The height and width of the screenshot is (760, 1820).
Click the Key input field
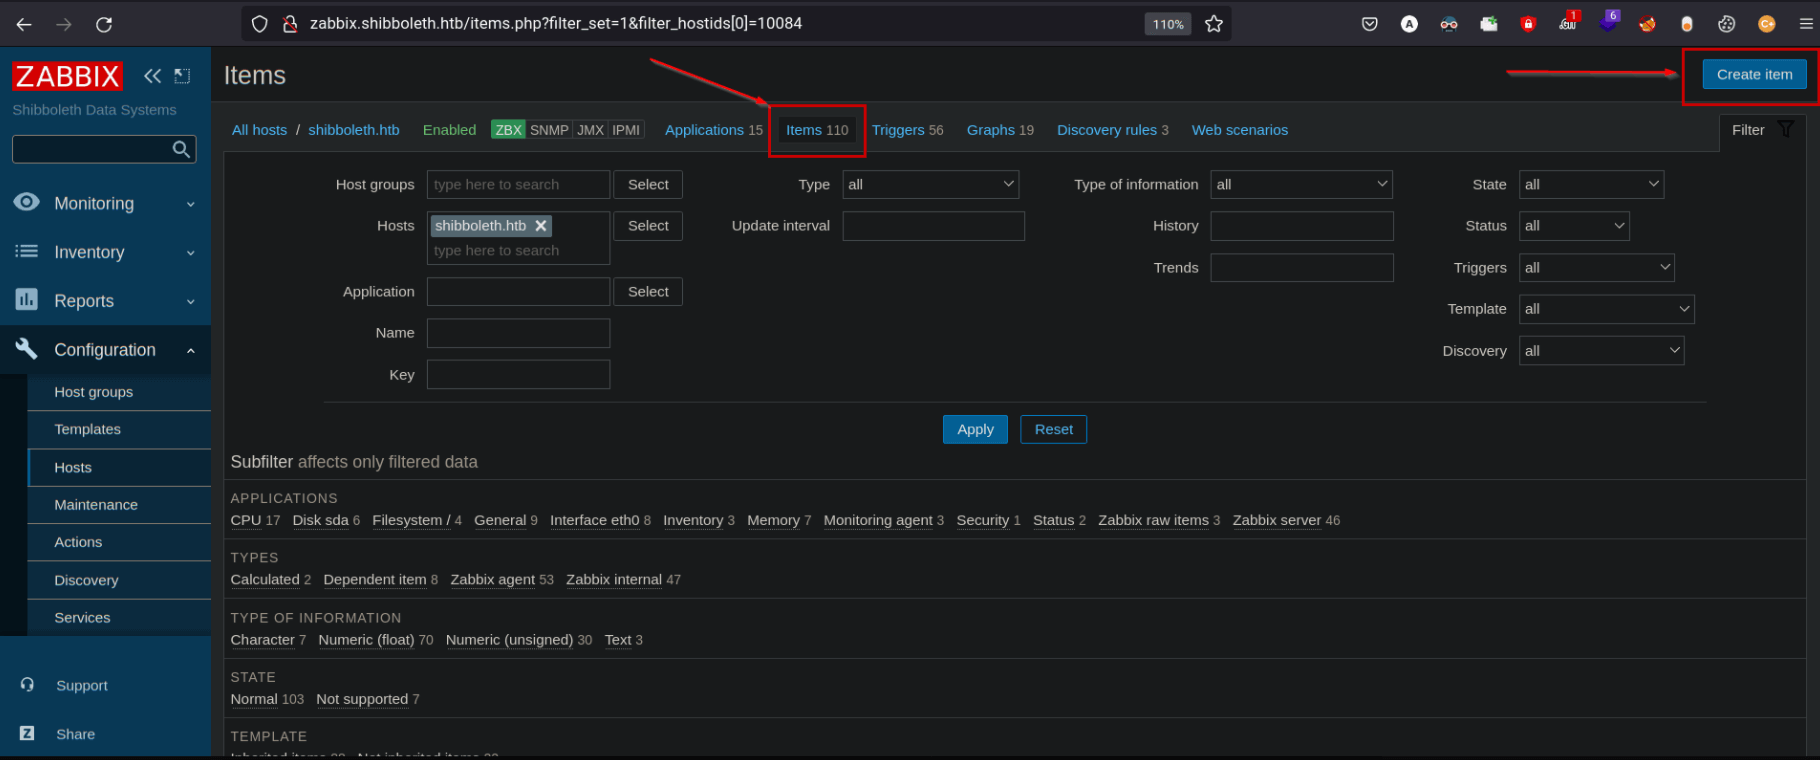[x=518, y=375]
